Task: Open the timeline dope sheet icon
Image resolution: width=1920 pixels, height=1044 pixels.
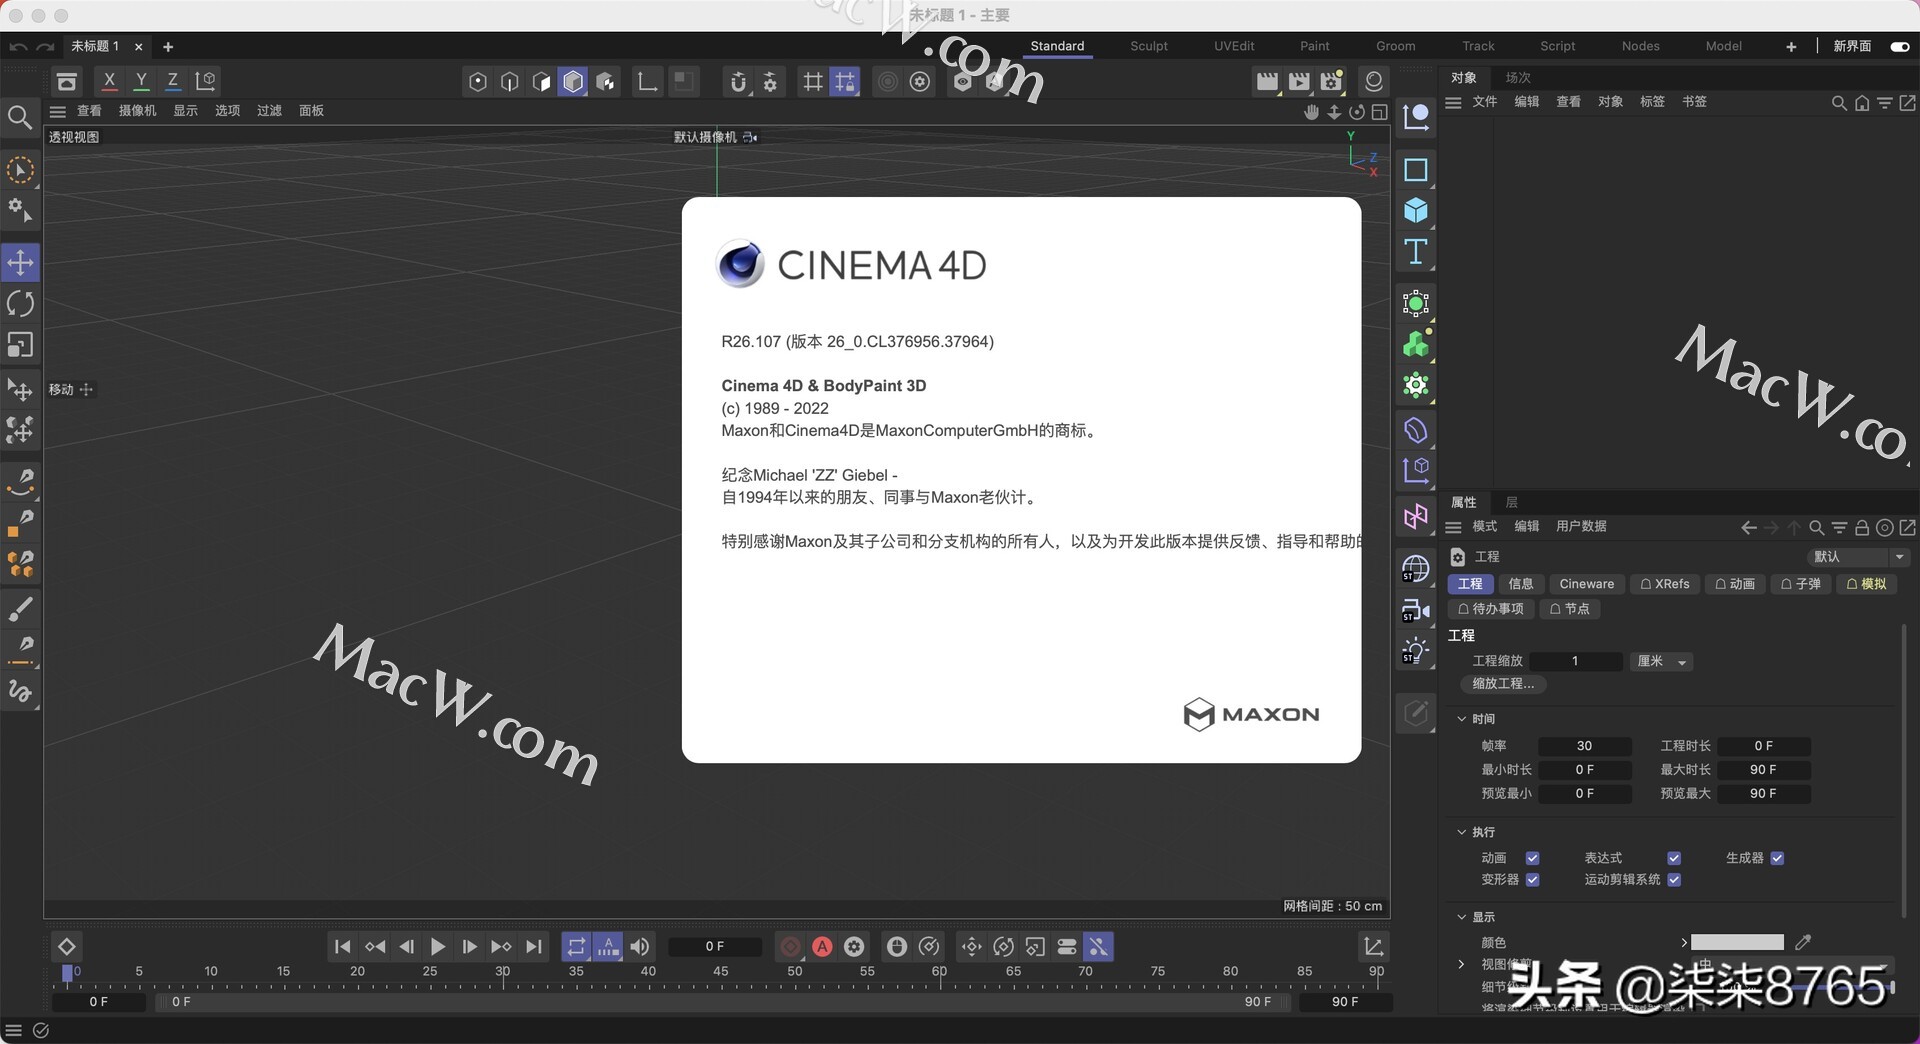Action: click(1373, 946)
